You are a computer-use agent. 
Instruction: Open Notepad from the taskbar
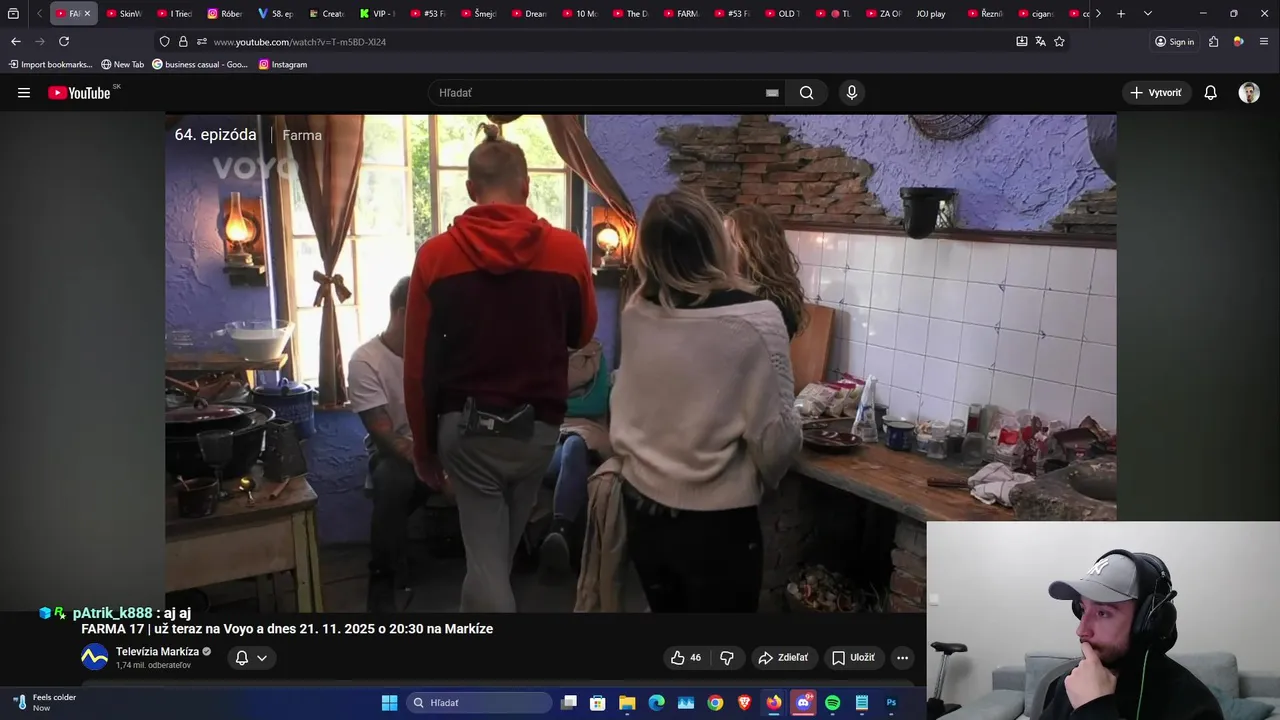pos(862,703)
